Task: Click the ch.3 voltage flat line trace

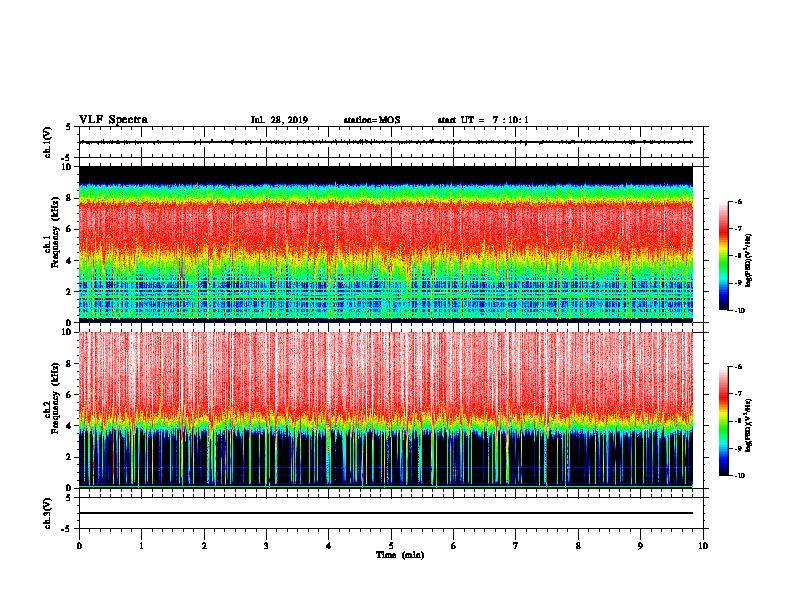Action: click(x=386, y=513)
